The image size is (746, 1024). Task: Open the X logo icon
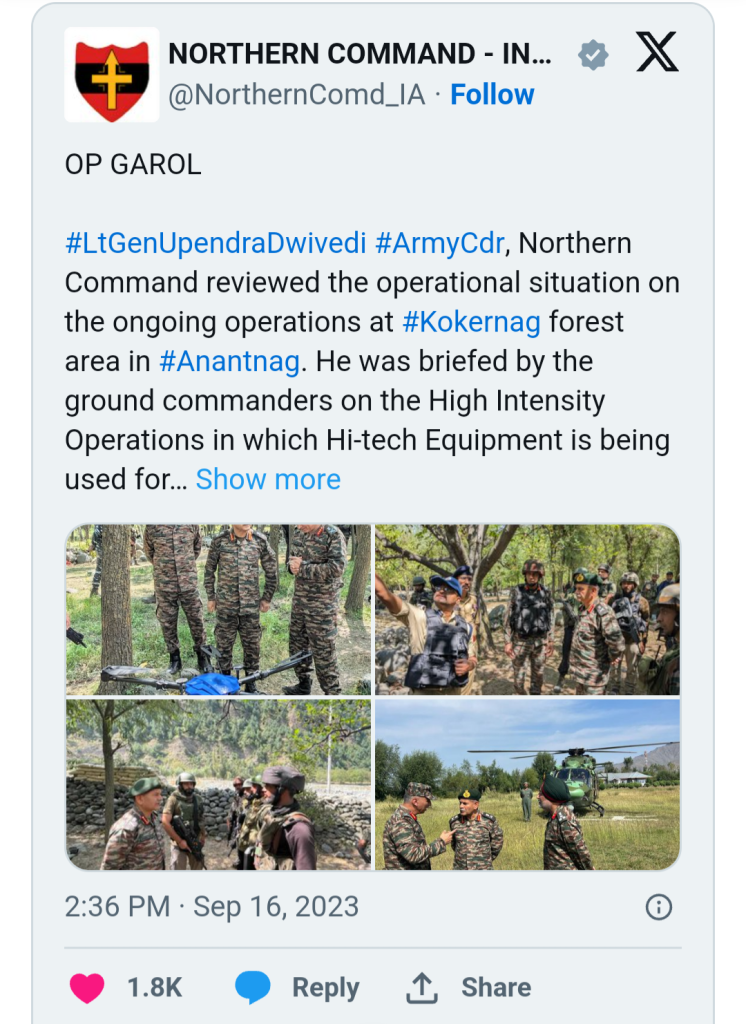point(657,53)
